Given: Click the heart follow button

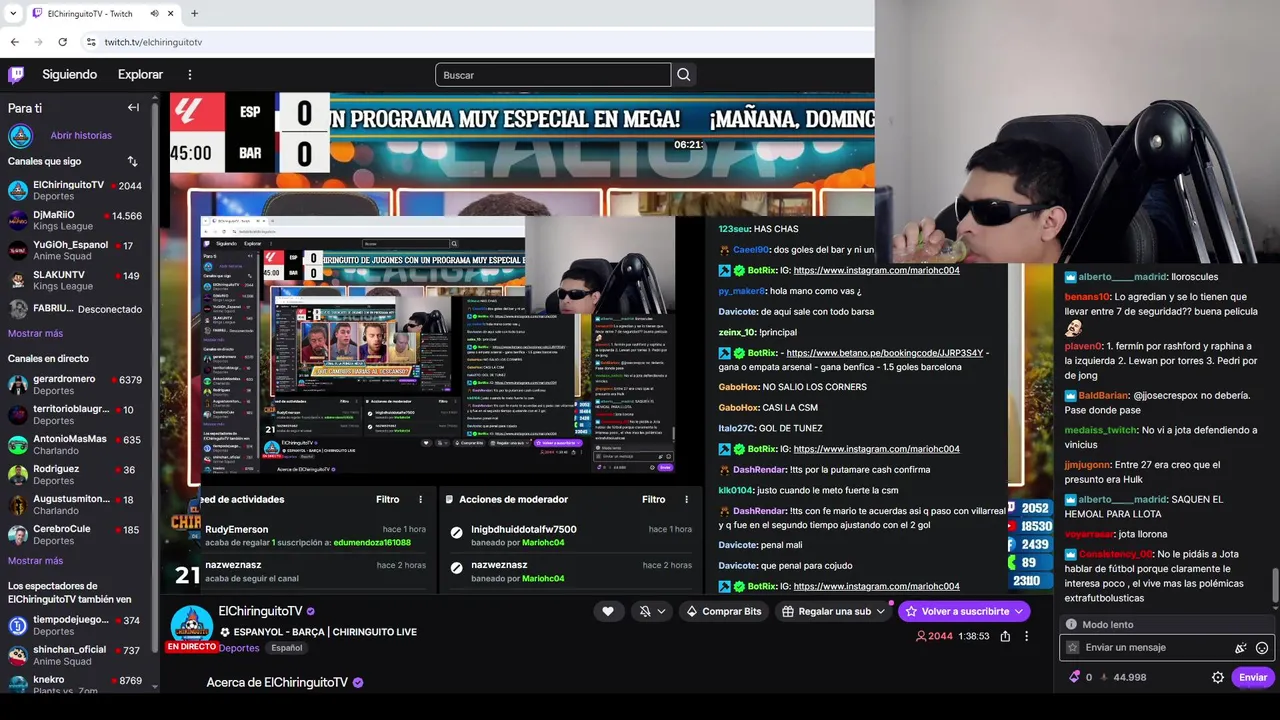Looking at the screenshot, I should [608, 611].
